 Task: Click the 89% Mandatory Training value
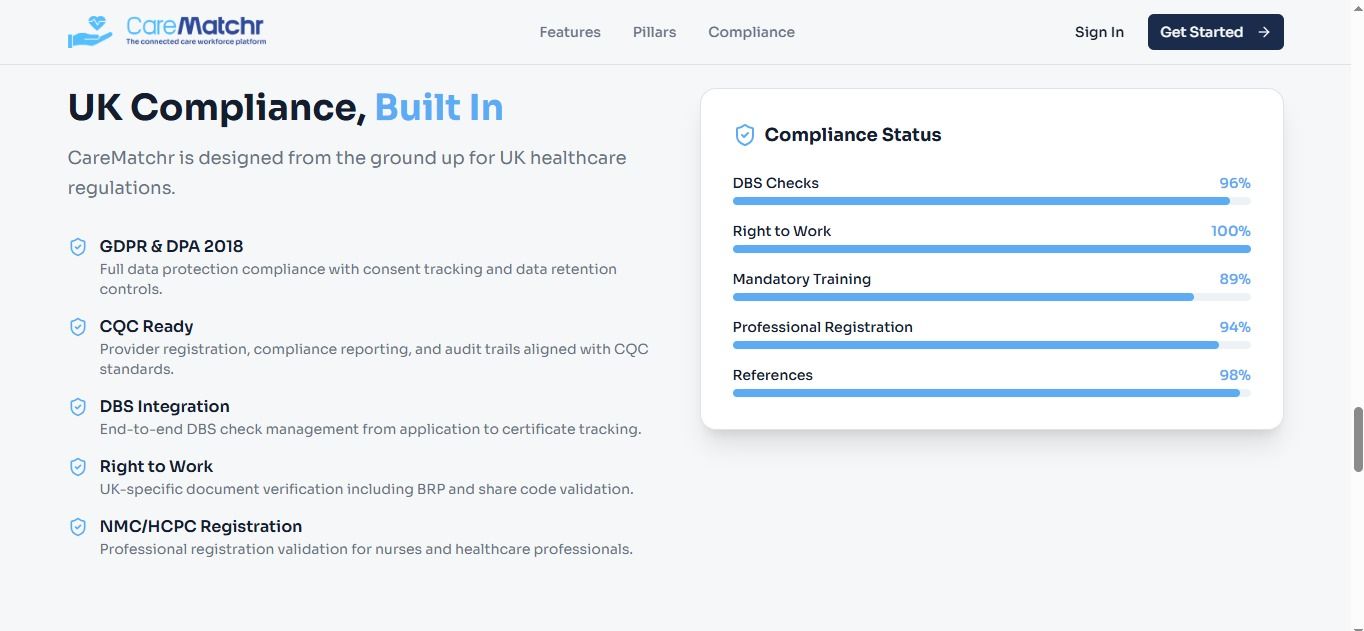[x=1234, y=279]
